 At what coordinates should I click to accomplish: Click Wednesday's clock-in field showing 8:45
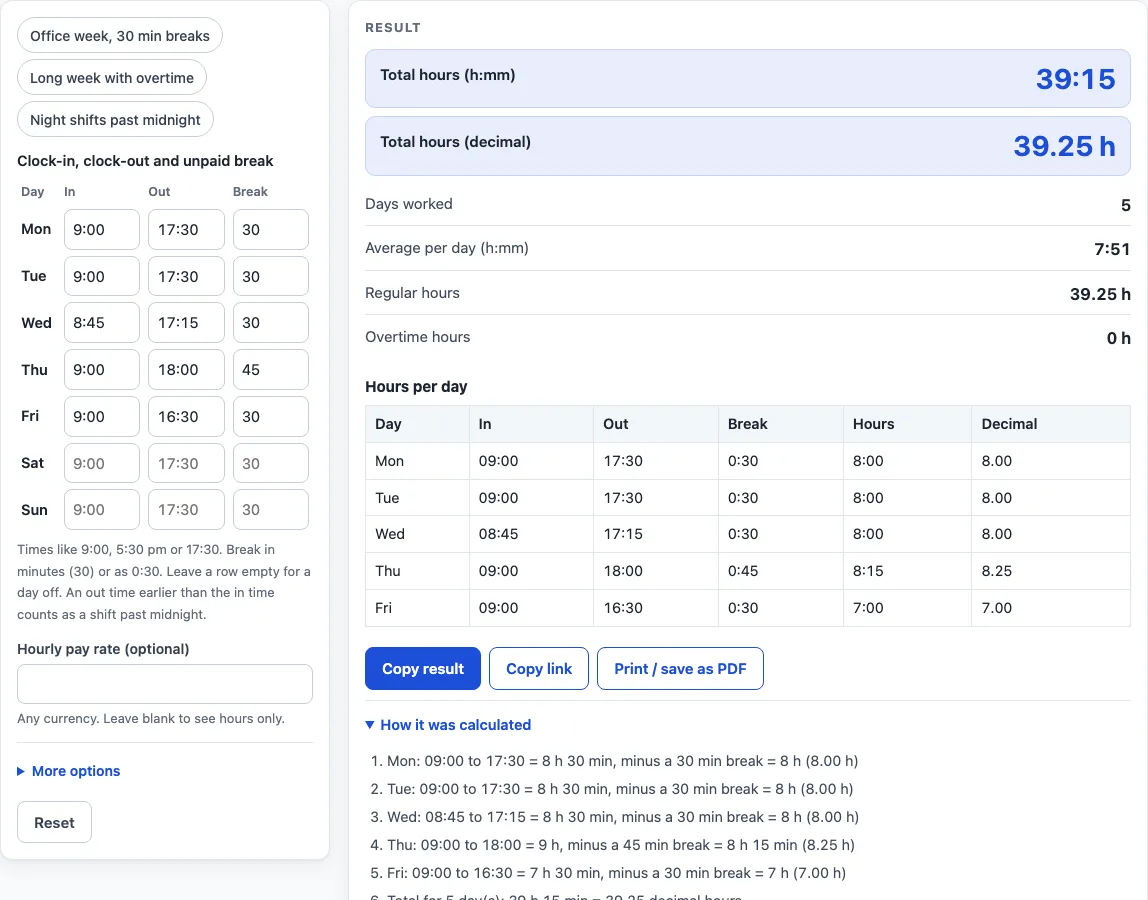coord(102,322)
